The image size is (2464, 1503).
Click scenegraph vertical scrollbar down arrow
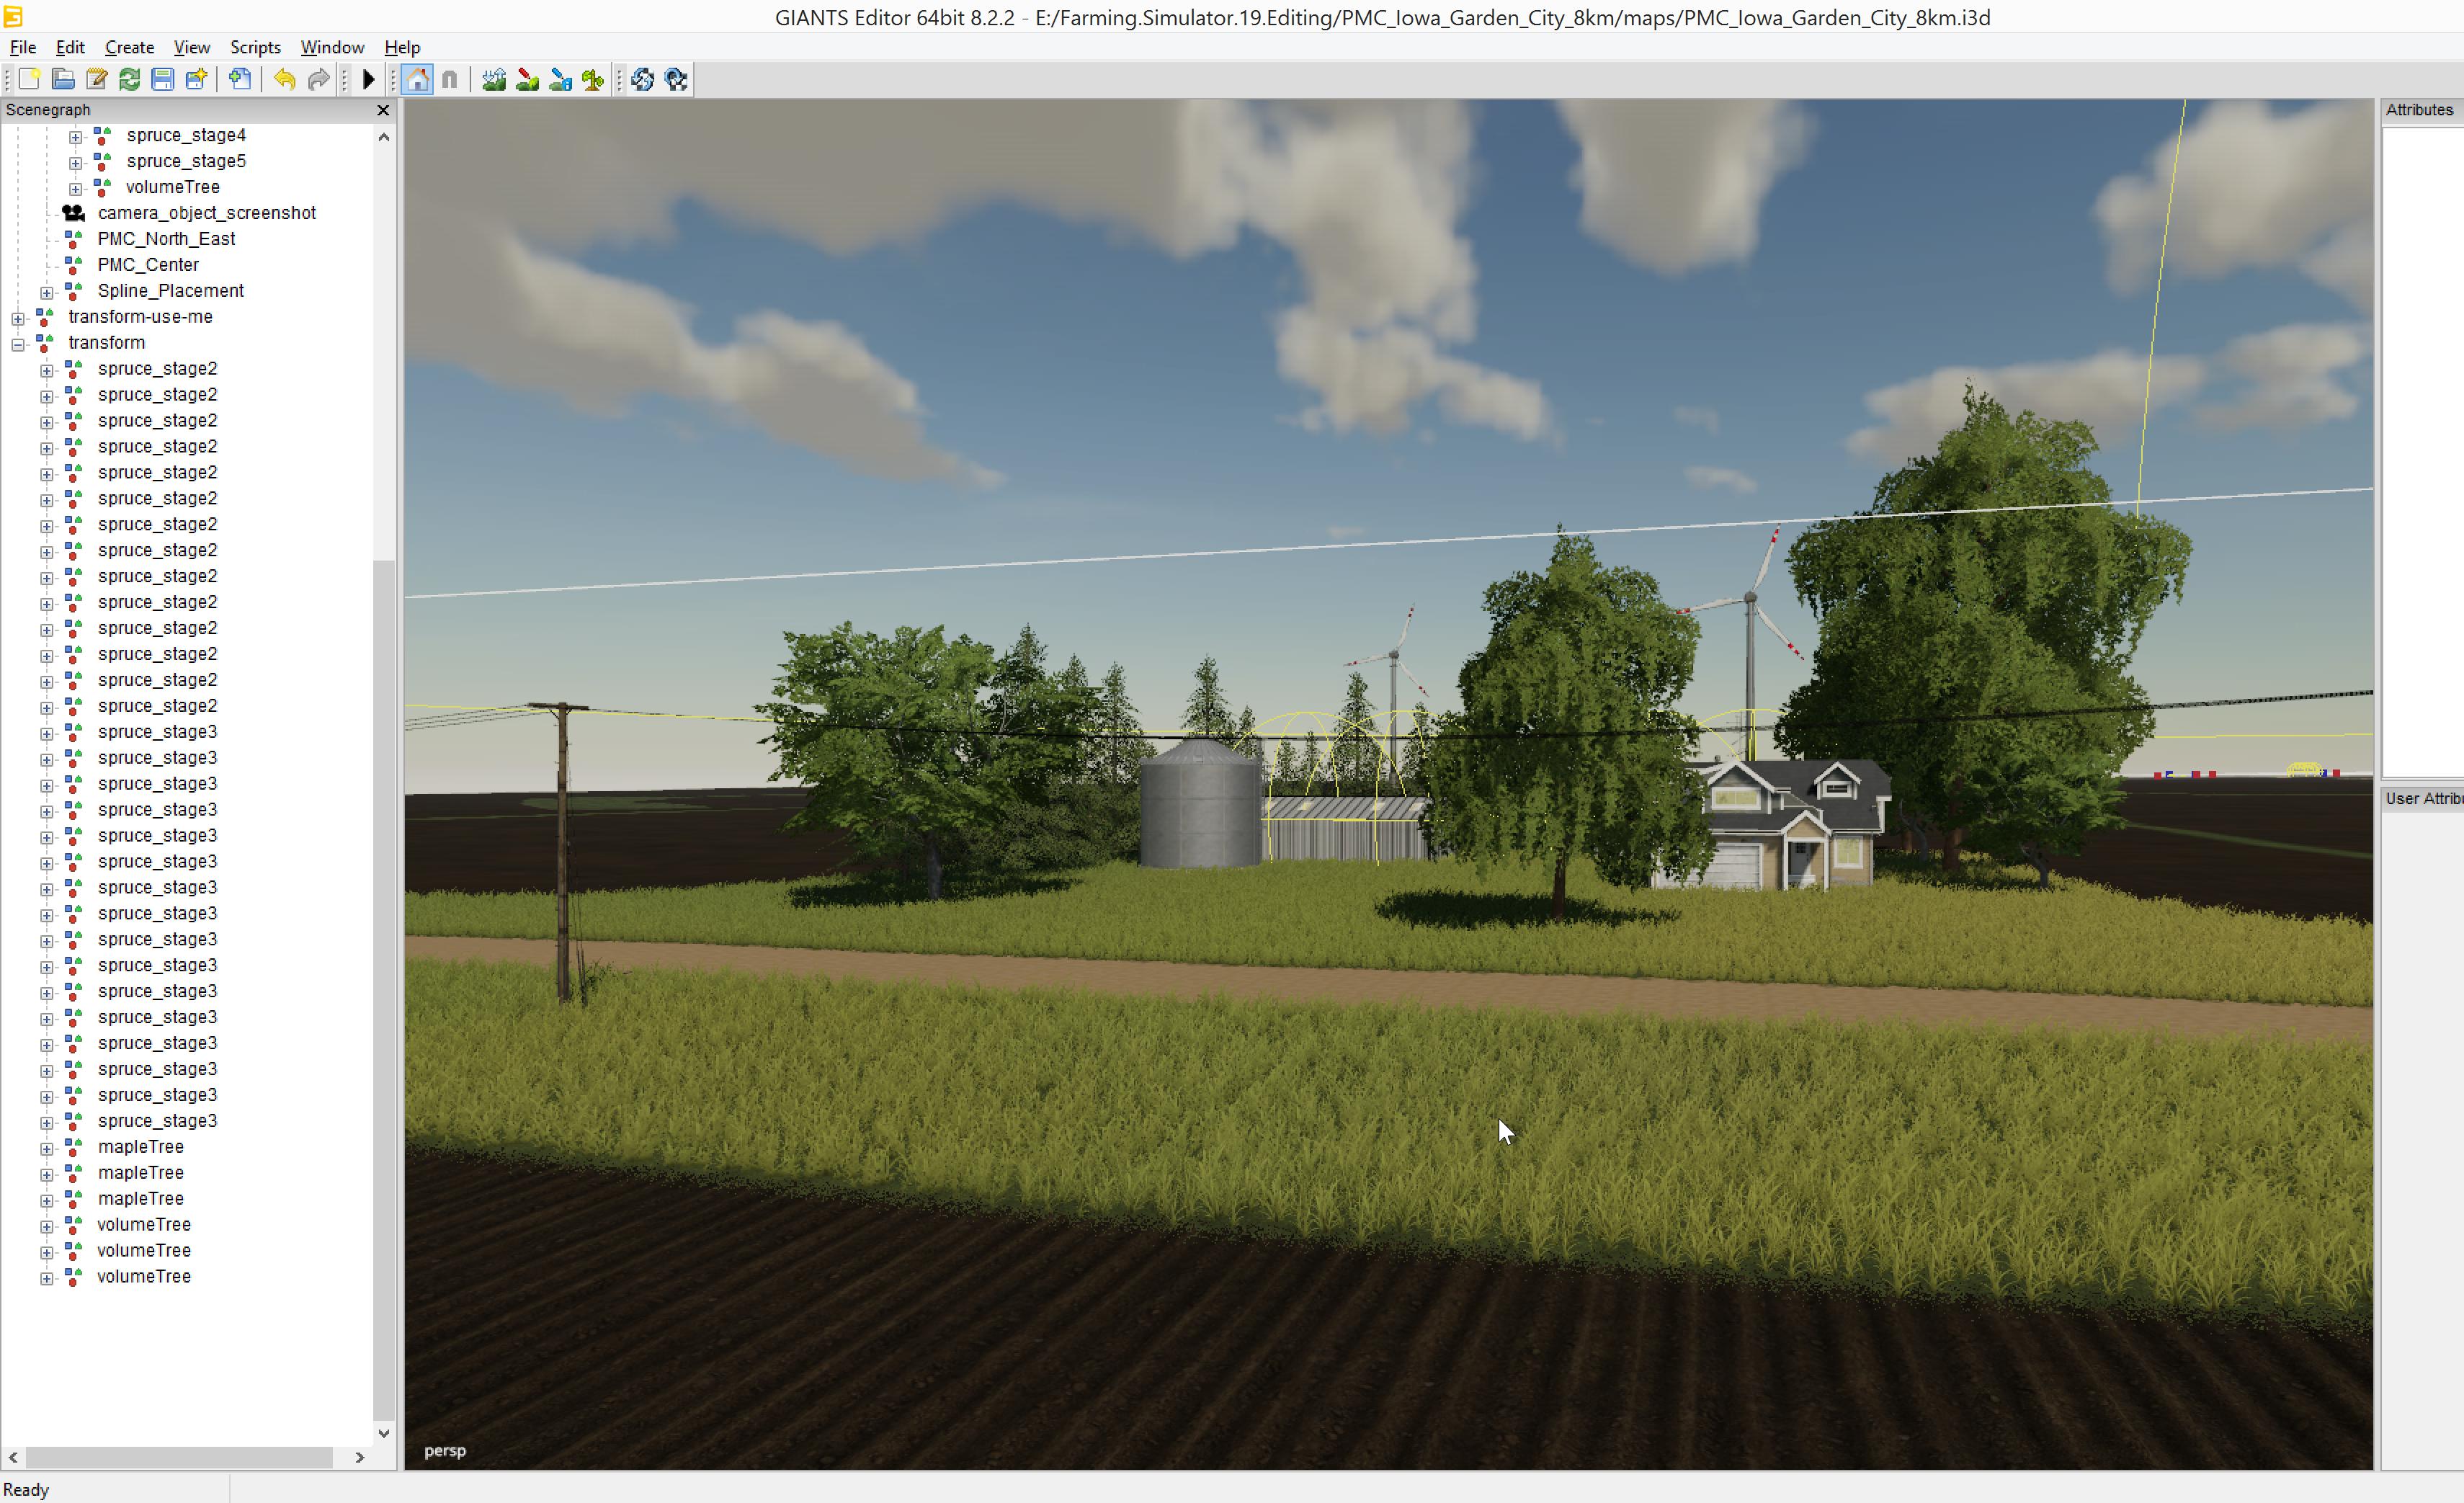point(384,1433)
